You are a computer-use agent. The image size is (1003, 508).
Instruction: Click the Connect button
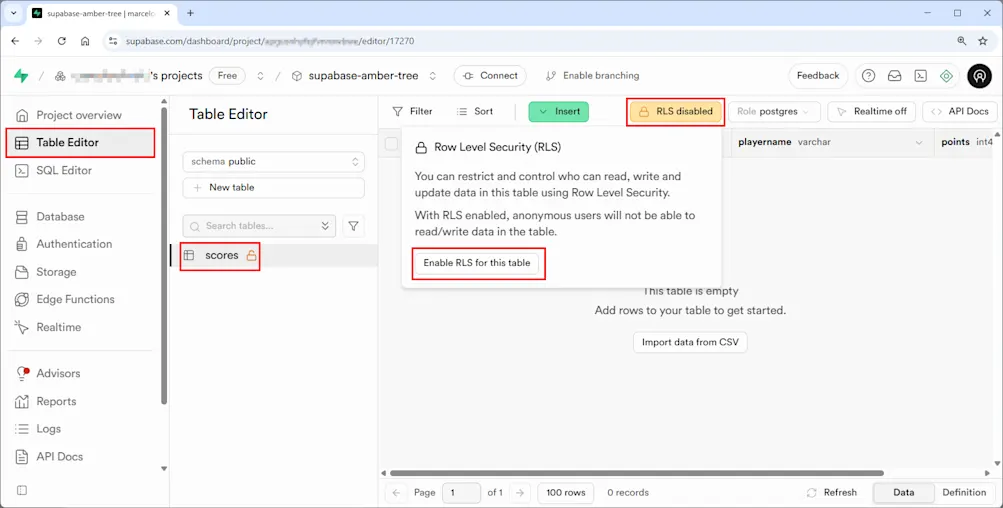[490, 75]
